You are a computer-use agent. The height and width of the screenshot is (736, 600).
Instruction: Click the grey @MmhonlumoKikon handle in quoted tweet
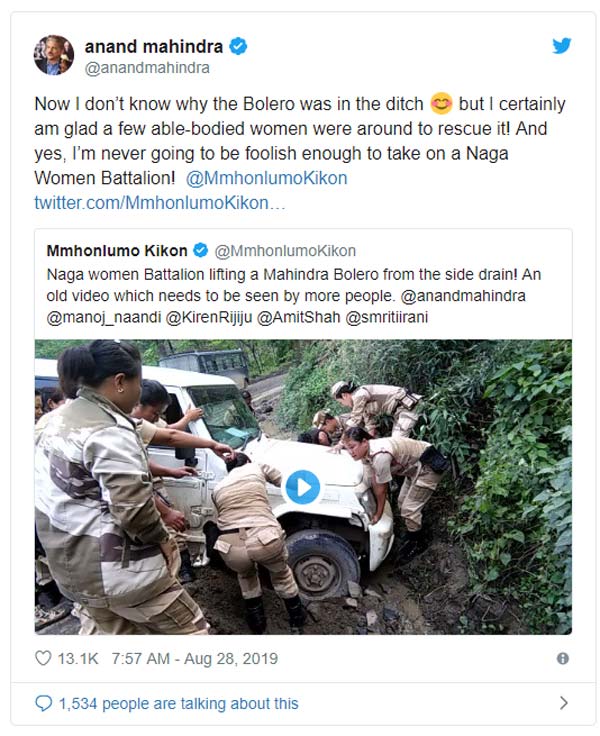click(x=285, y=250)
